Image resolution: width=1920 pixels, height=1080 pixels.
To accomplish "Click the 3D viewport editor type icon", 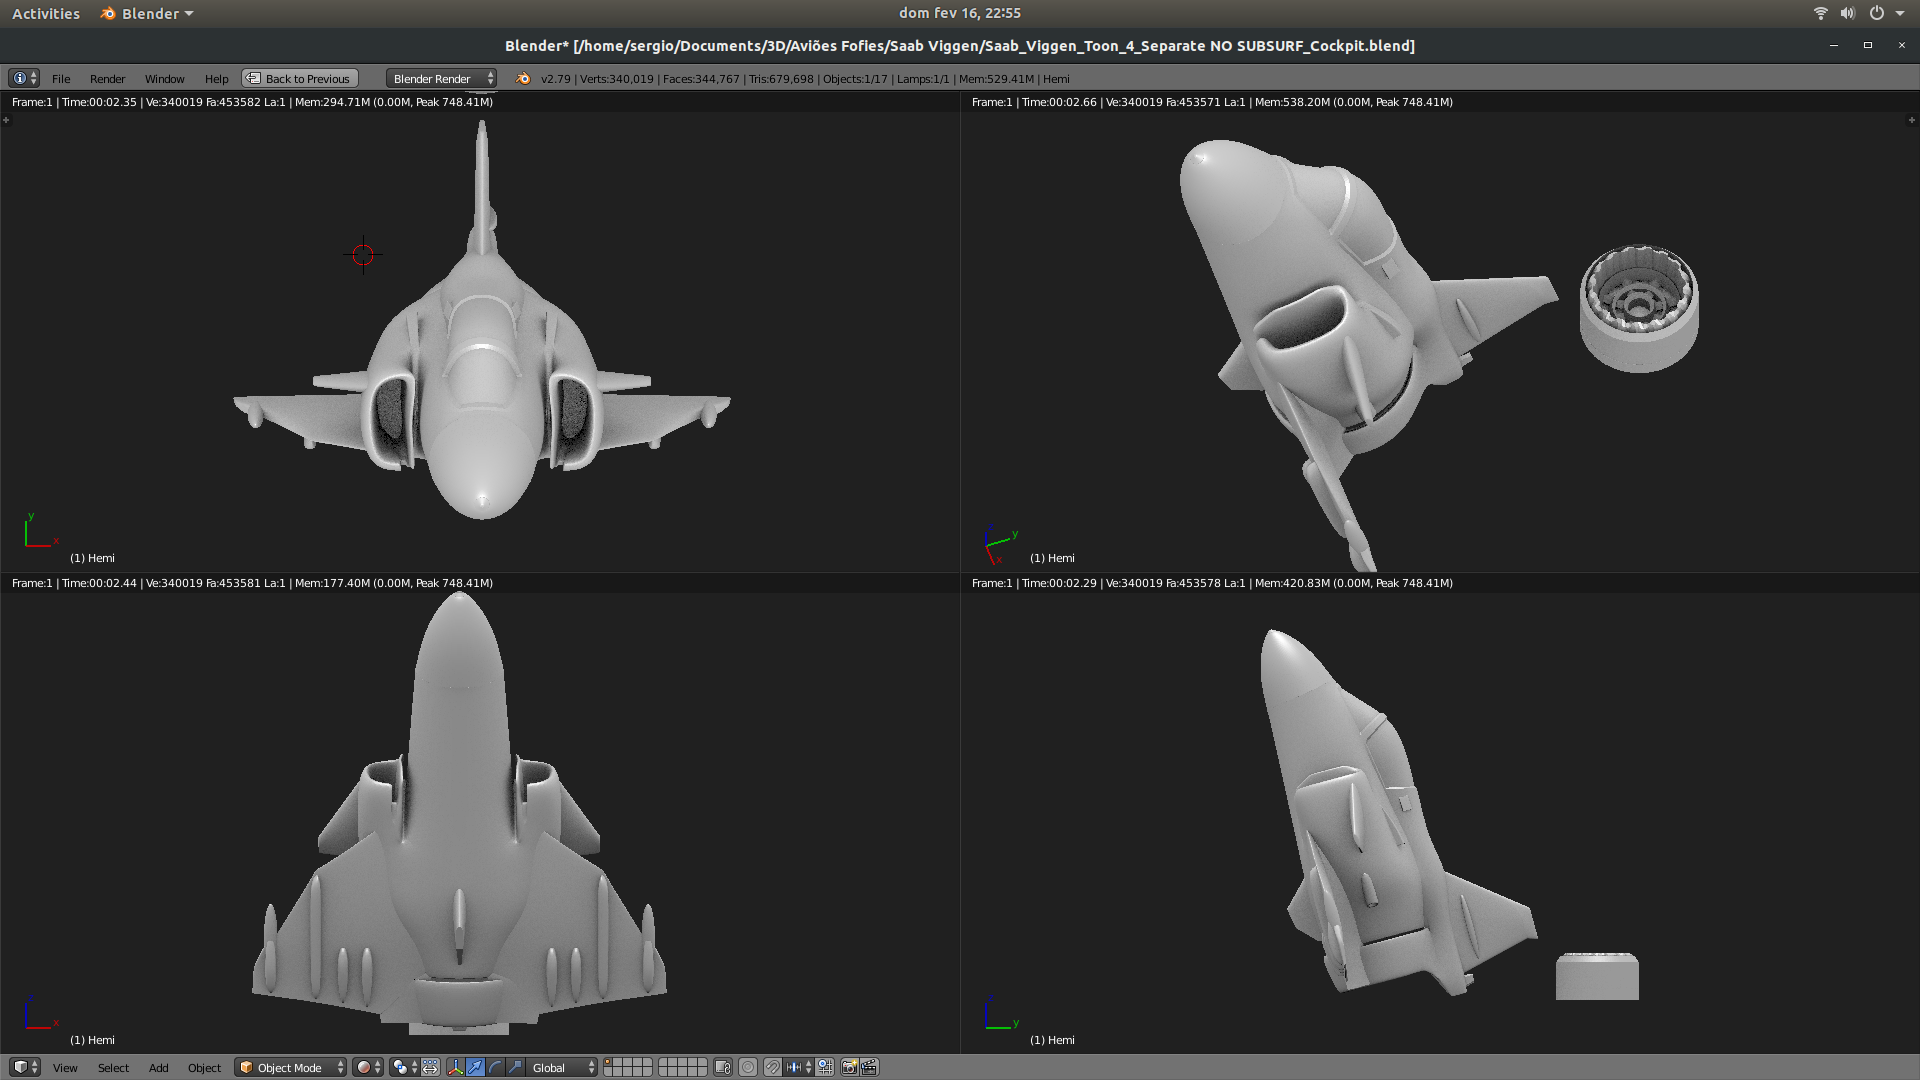I will (x=21, y=1067).
